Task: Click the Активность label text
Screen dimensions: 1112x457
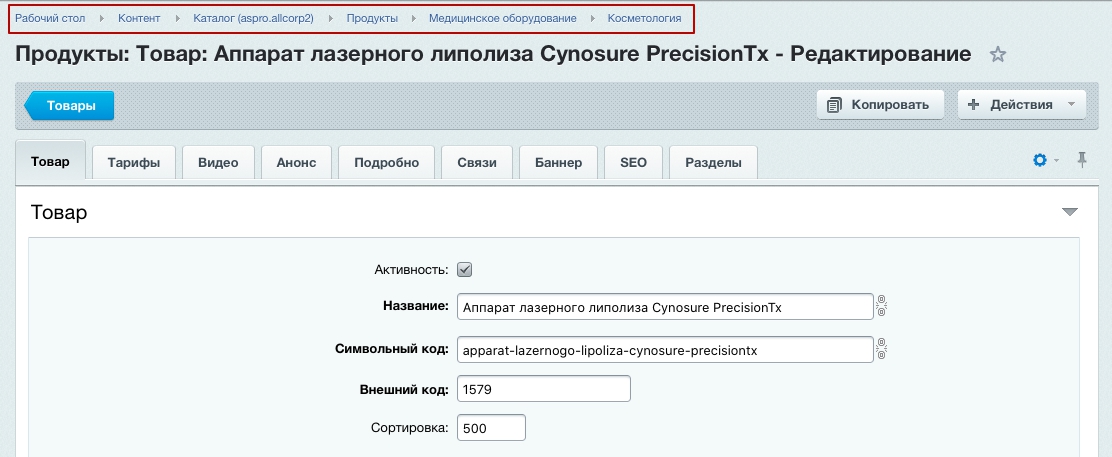Action: pos(411,270)
